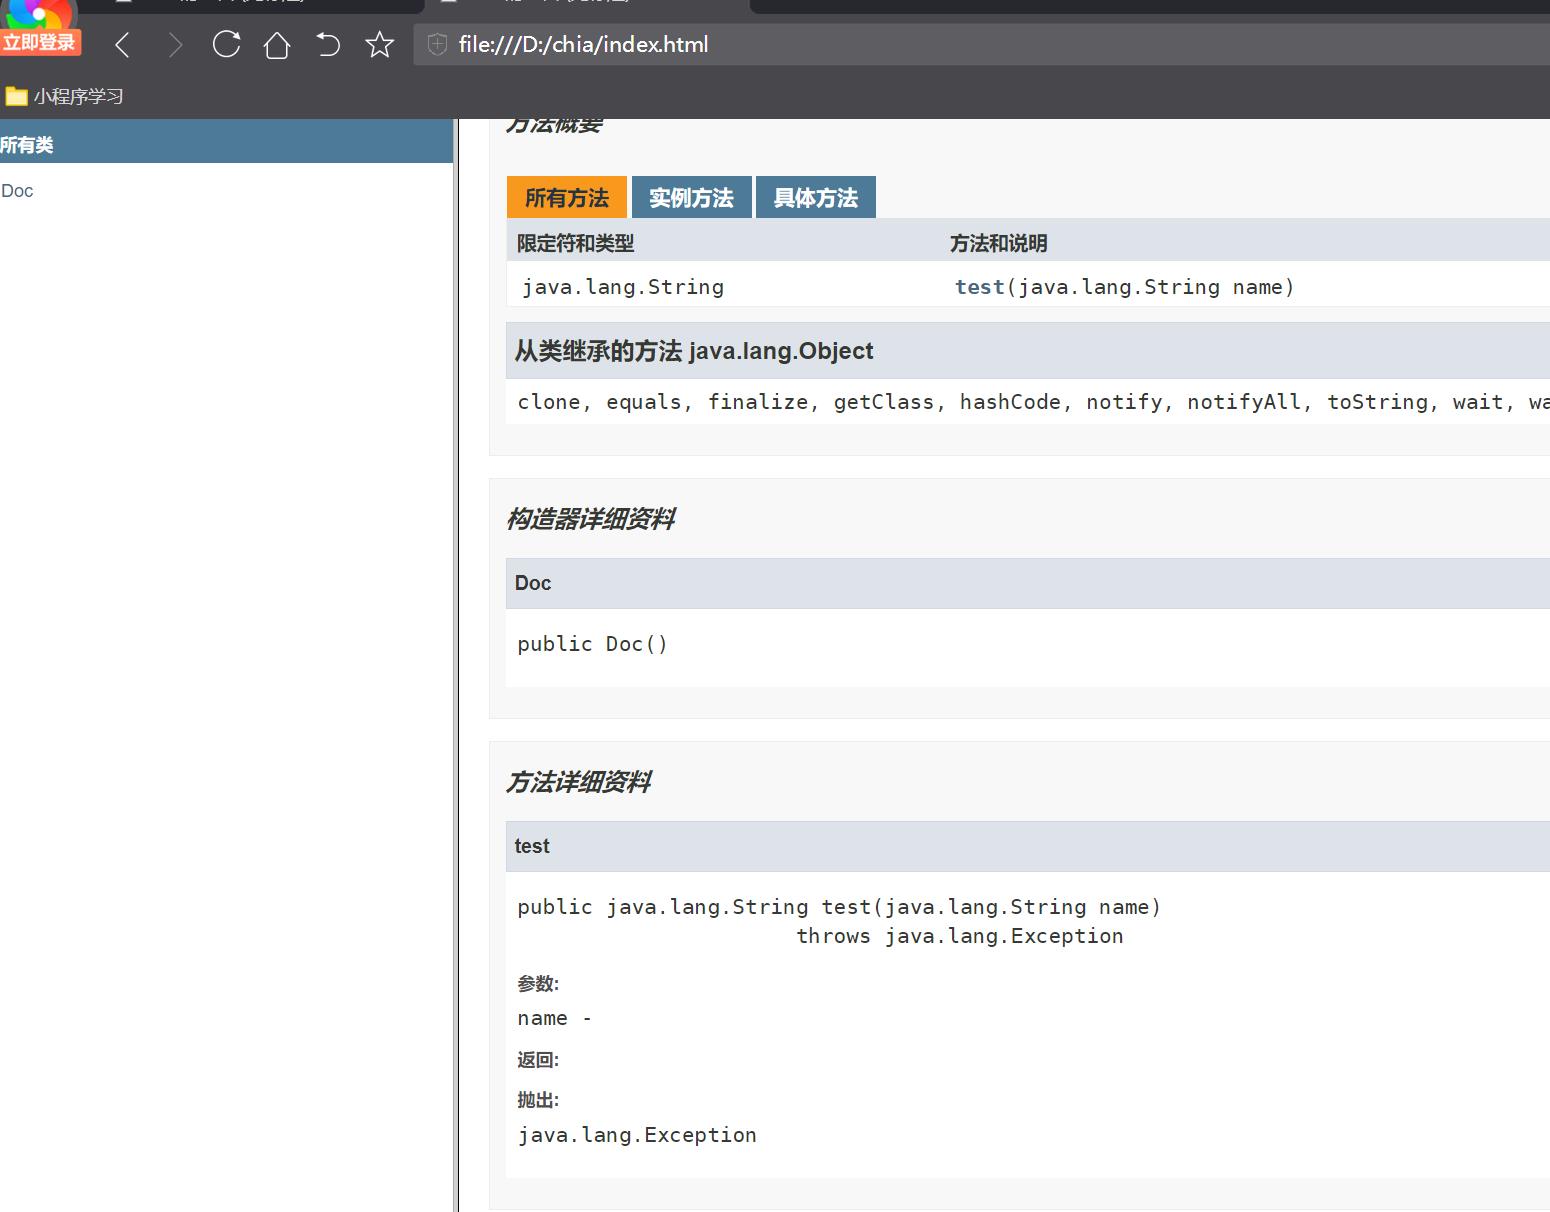Click the 抛出: label
This screenshot has width=1550, height=1212.
[x=538, y=1100]
